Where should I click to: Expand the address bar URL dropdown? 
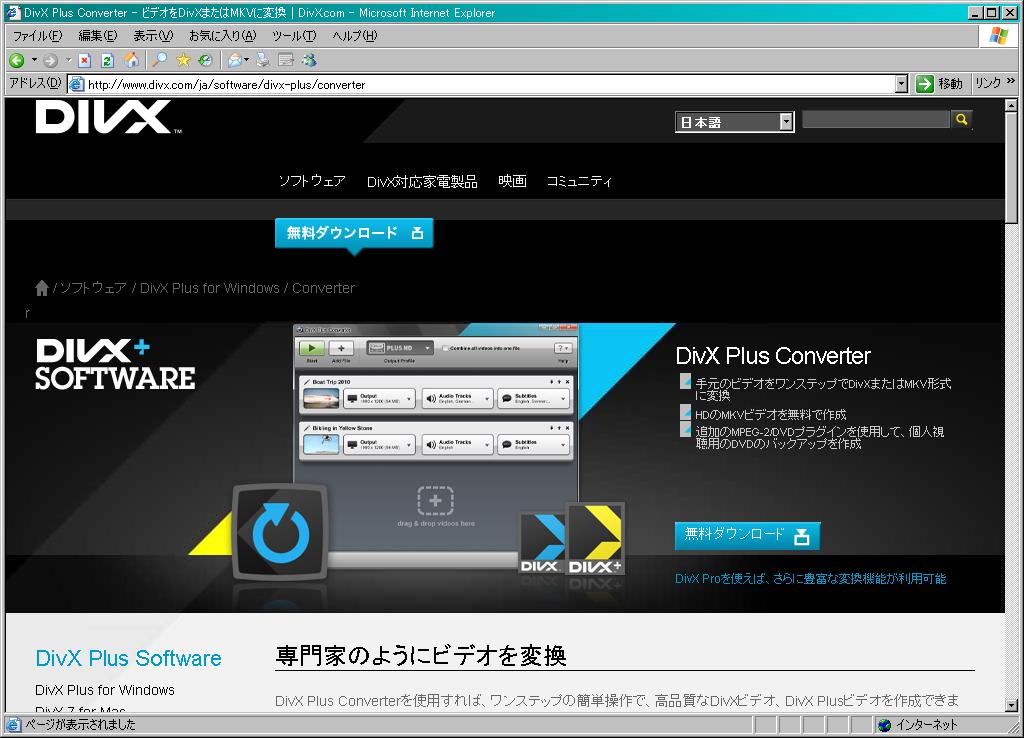coord(901,84)
